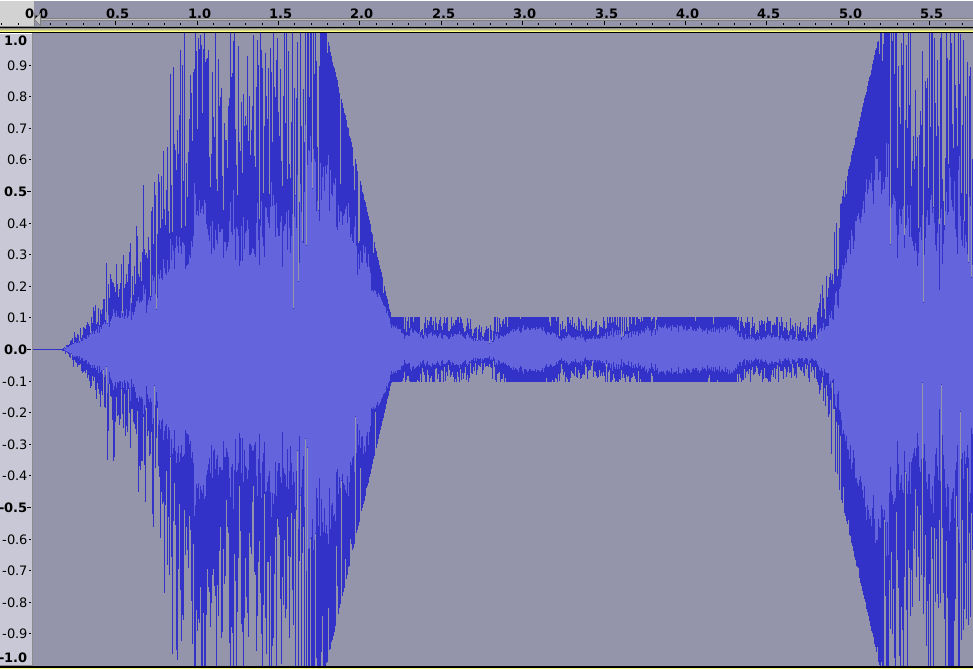The image size is (973, 669).
Task: Click the 0.9 value on vertical amplitude scale
Action: tap(17, 65)
